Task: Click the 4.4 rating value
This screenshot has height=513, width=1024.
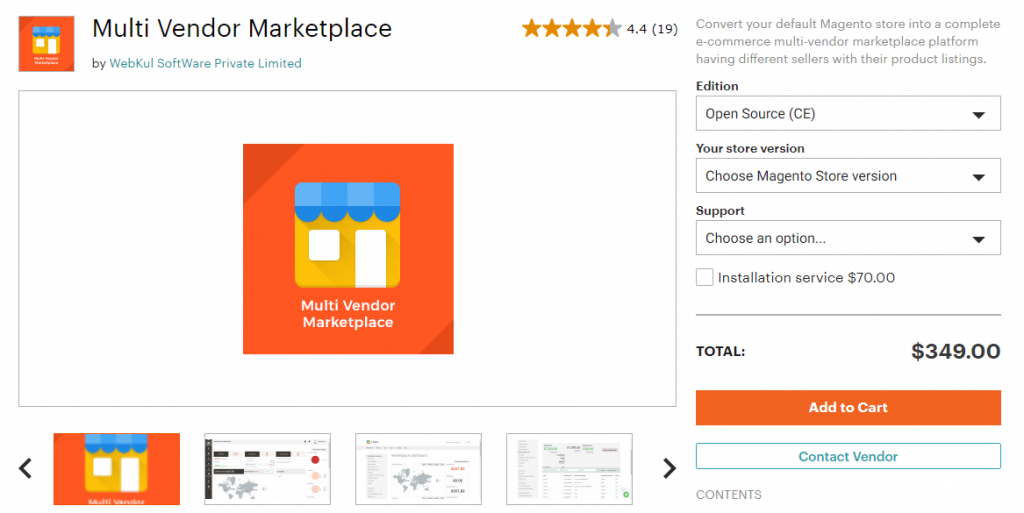Action: click(x=637, y=29)
